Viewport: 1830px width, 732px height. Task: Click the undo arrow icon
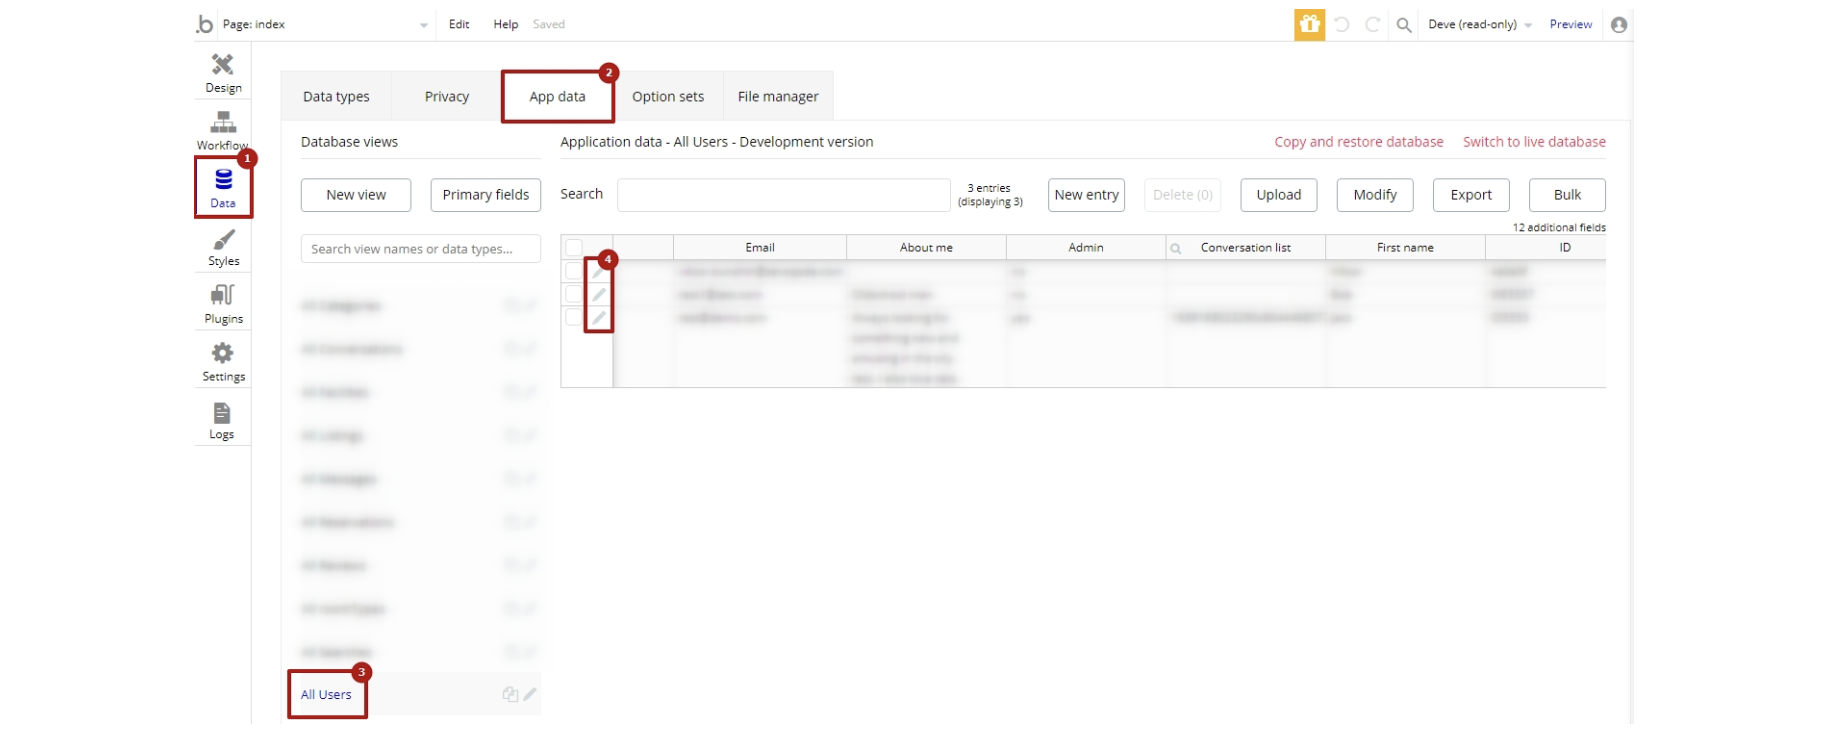pyautogui.click(x=1342, y=24)
